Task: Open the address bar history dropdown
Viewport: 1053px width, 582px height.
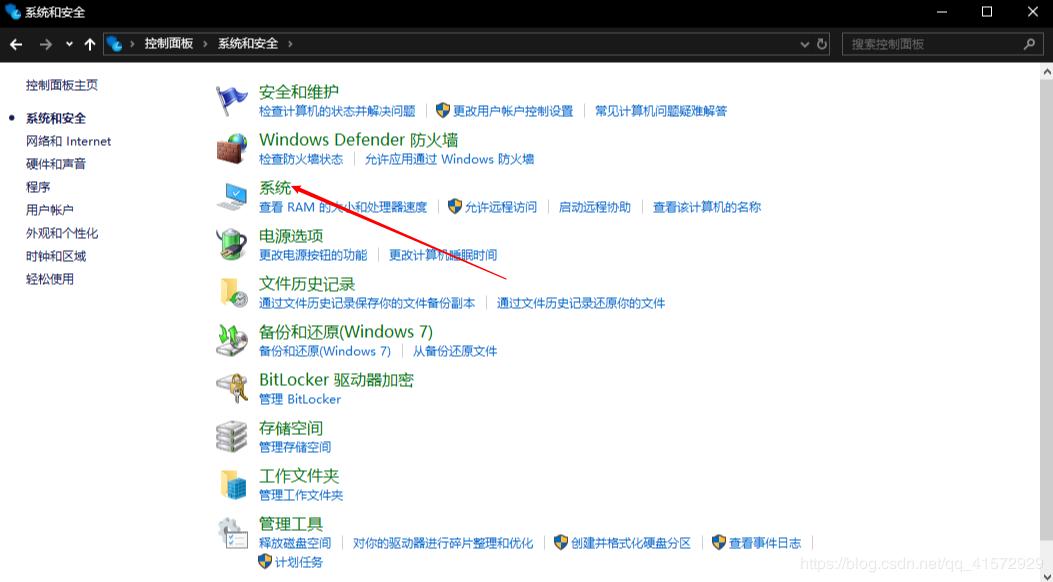Action: pos(804,43)
